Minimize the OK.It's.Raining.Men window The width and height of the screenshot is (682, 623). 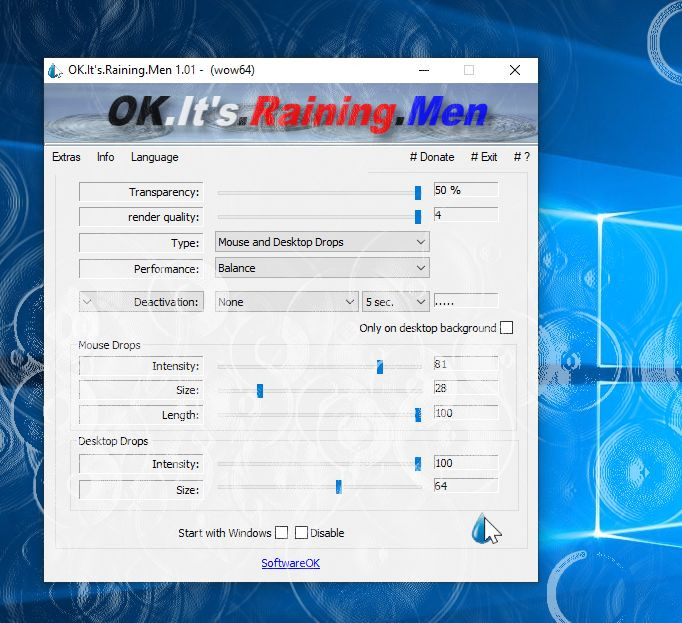(x=424, y=70)
